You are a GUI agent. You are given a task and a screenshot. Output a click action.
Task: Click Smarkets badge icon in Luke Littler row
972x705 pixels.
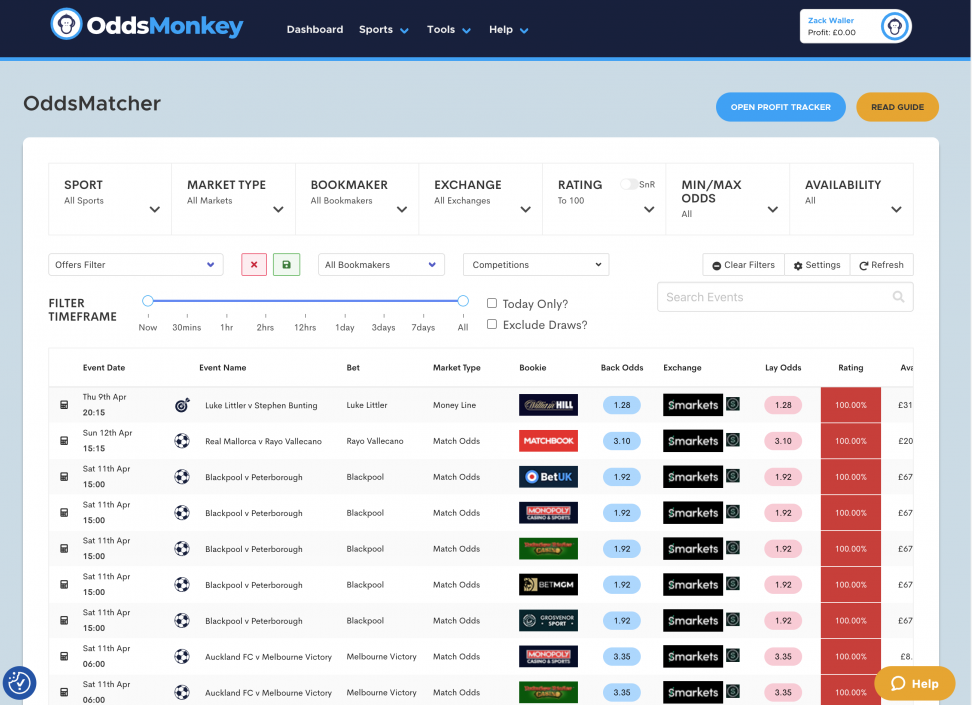click(733, 404)
